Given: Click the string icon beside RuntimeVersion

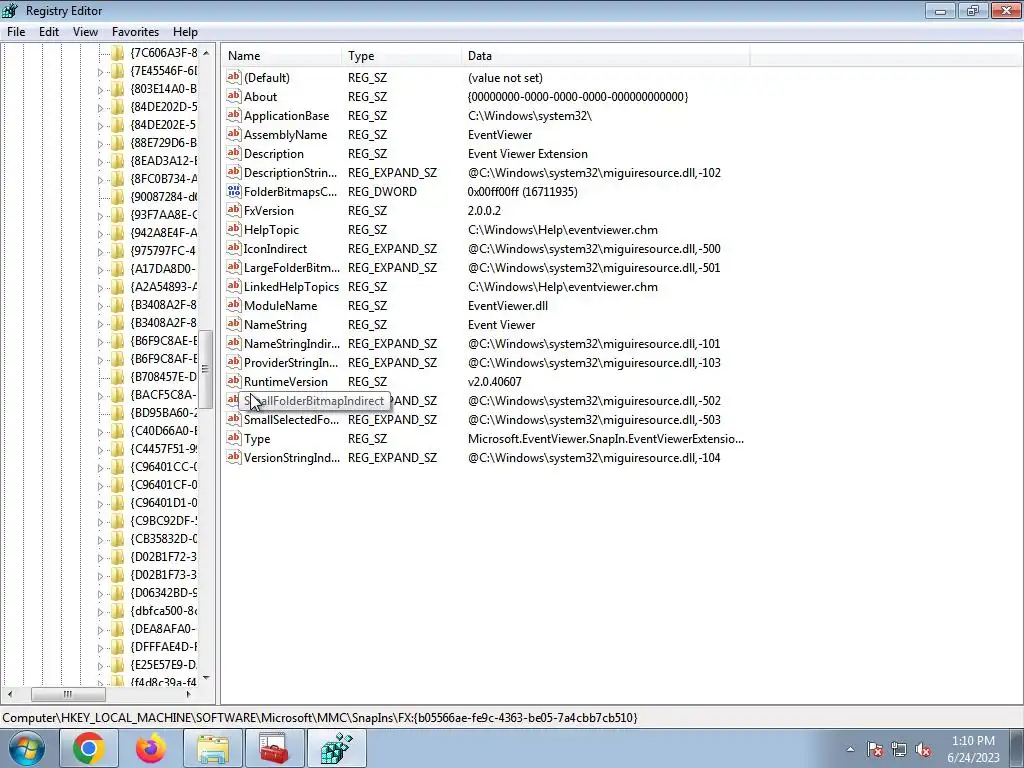Looking at the screenshot, I should point(234,381).
